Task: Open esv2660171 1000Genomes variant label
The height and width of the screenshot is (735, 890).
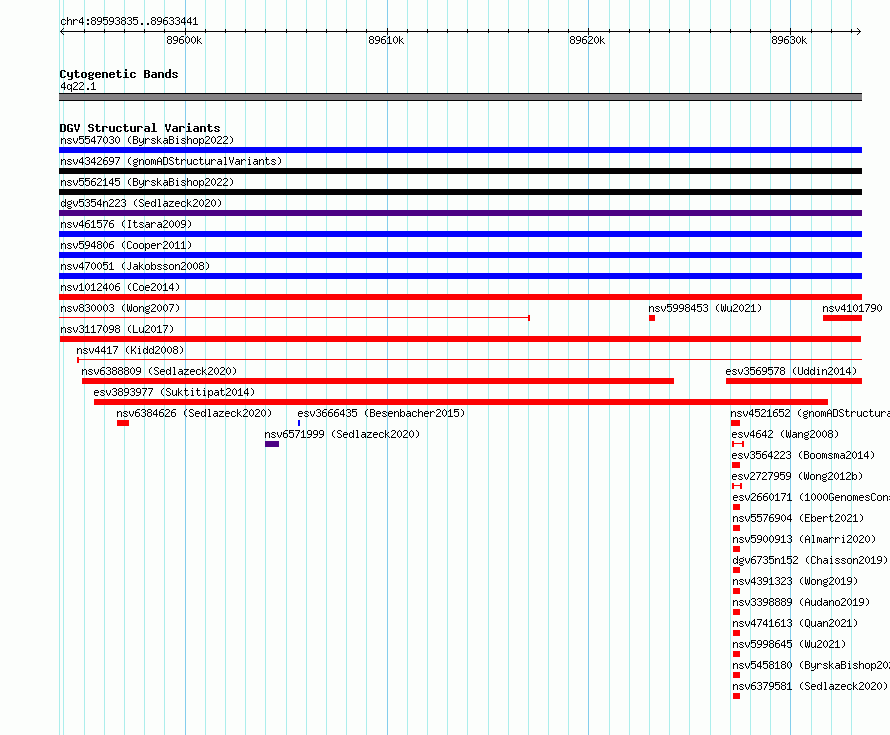Action: [811, 497]
